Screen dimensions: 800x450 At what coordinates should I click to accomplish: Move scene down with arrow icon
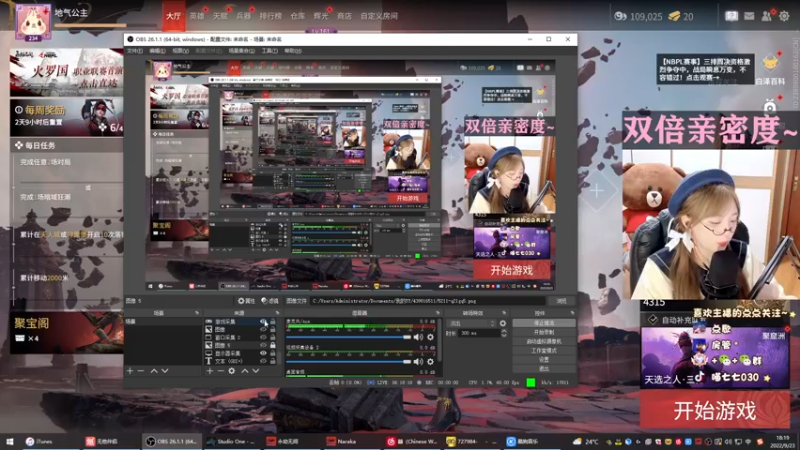pos(165,371)
